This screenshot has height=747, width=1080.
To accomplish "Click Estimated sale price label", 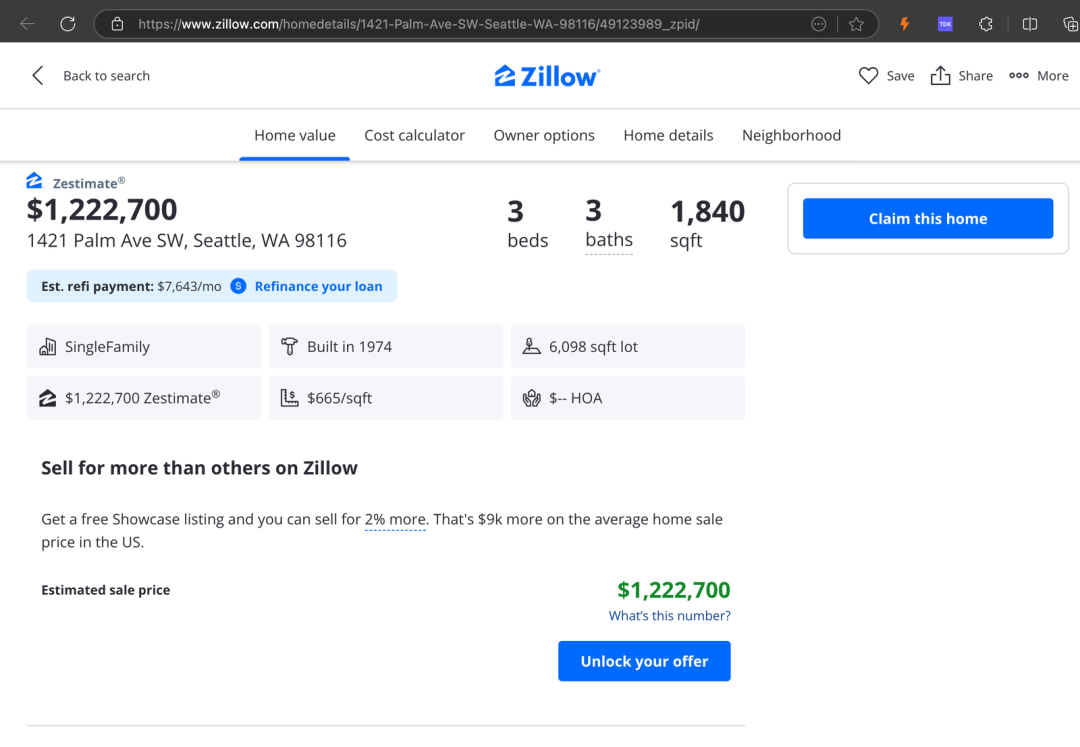I will (105, 590).
